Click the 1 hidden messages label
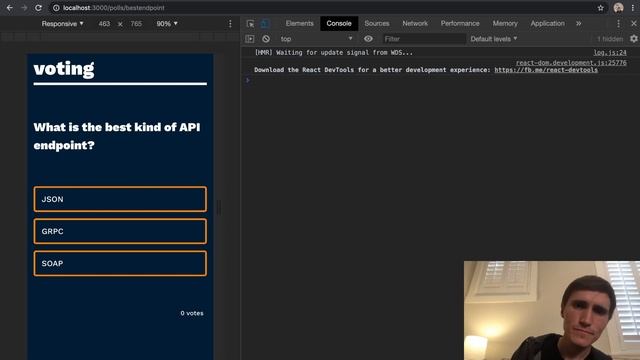The image size is (640, 360). pyautogui.click(x=610, y=39)
